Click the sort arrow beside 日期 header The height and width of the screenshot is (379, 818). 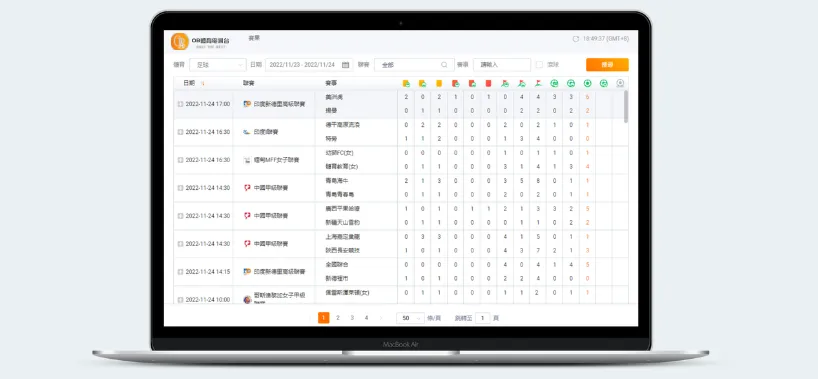(x=202, y=83)
